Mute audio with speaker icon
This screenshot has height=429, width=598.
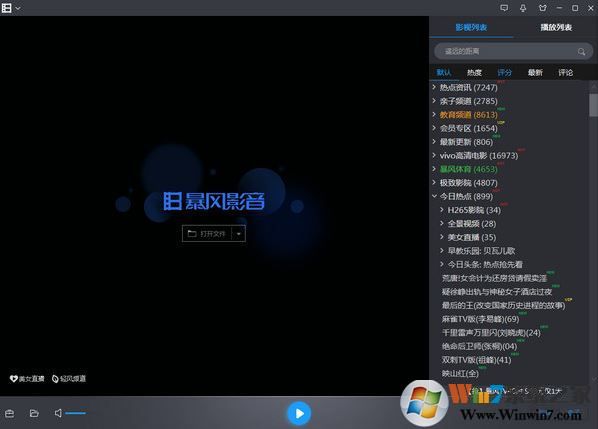click(58, 413)
